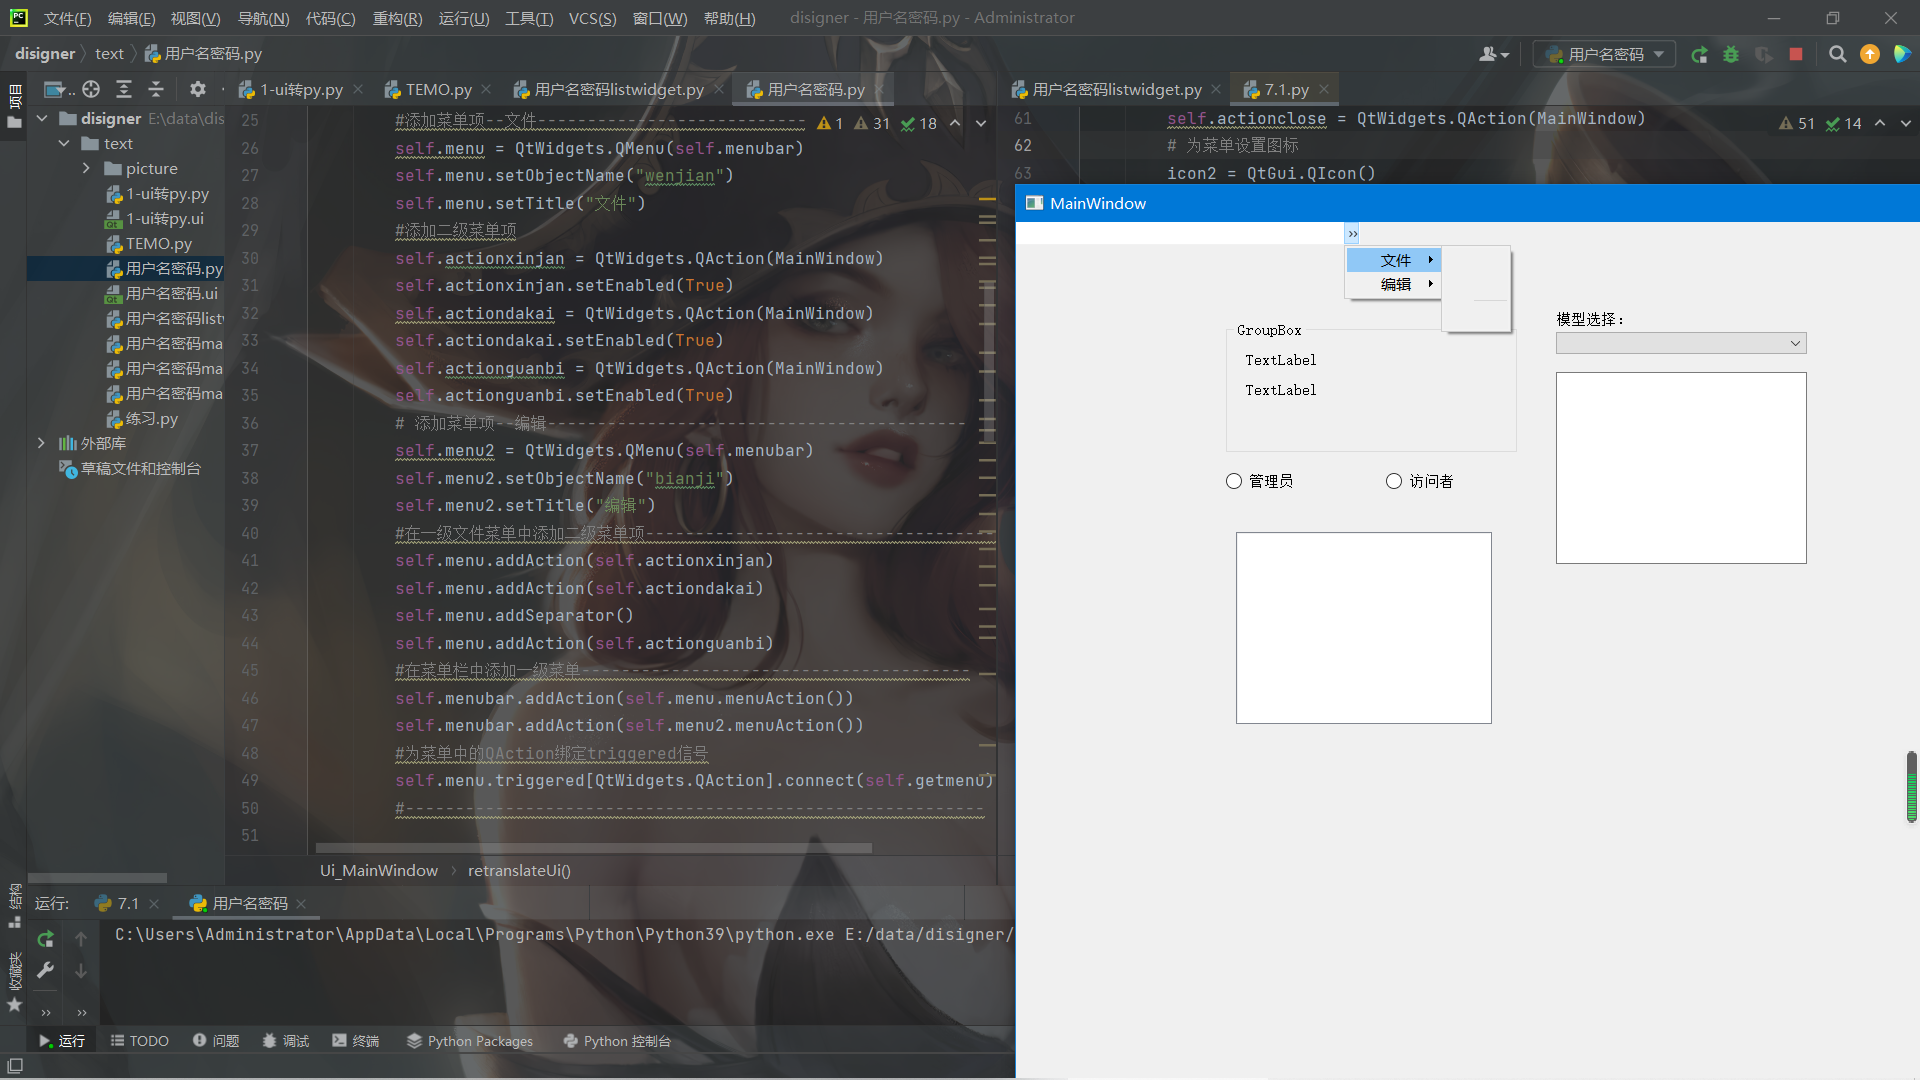Click the warning count 31 in left editor
Screen dimensions: 1920x1080
click(x=872, y=123)
